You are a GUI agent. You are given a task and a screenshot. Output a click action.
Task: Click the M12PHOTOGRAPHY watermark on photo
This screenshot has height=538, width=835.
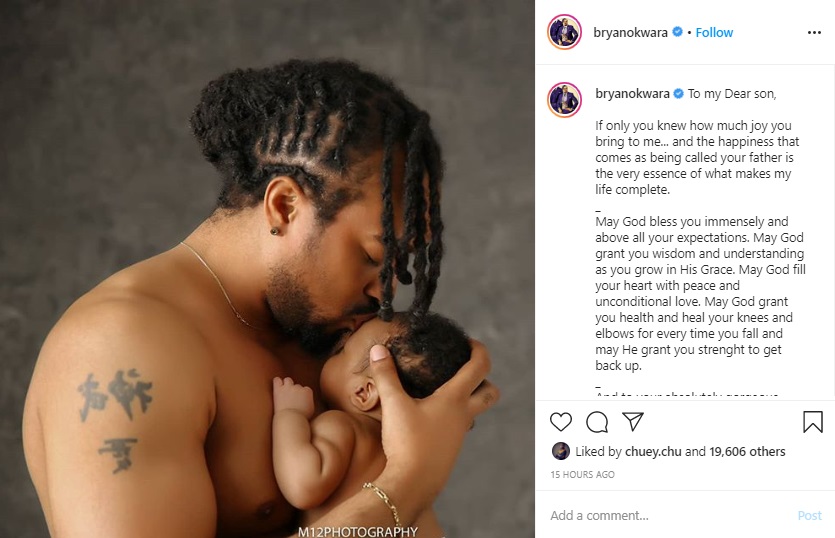[357, 532]
